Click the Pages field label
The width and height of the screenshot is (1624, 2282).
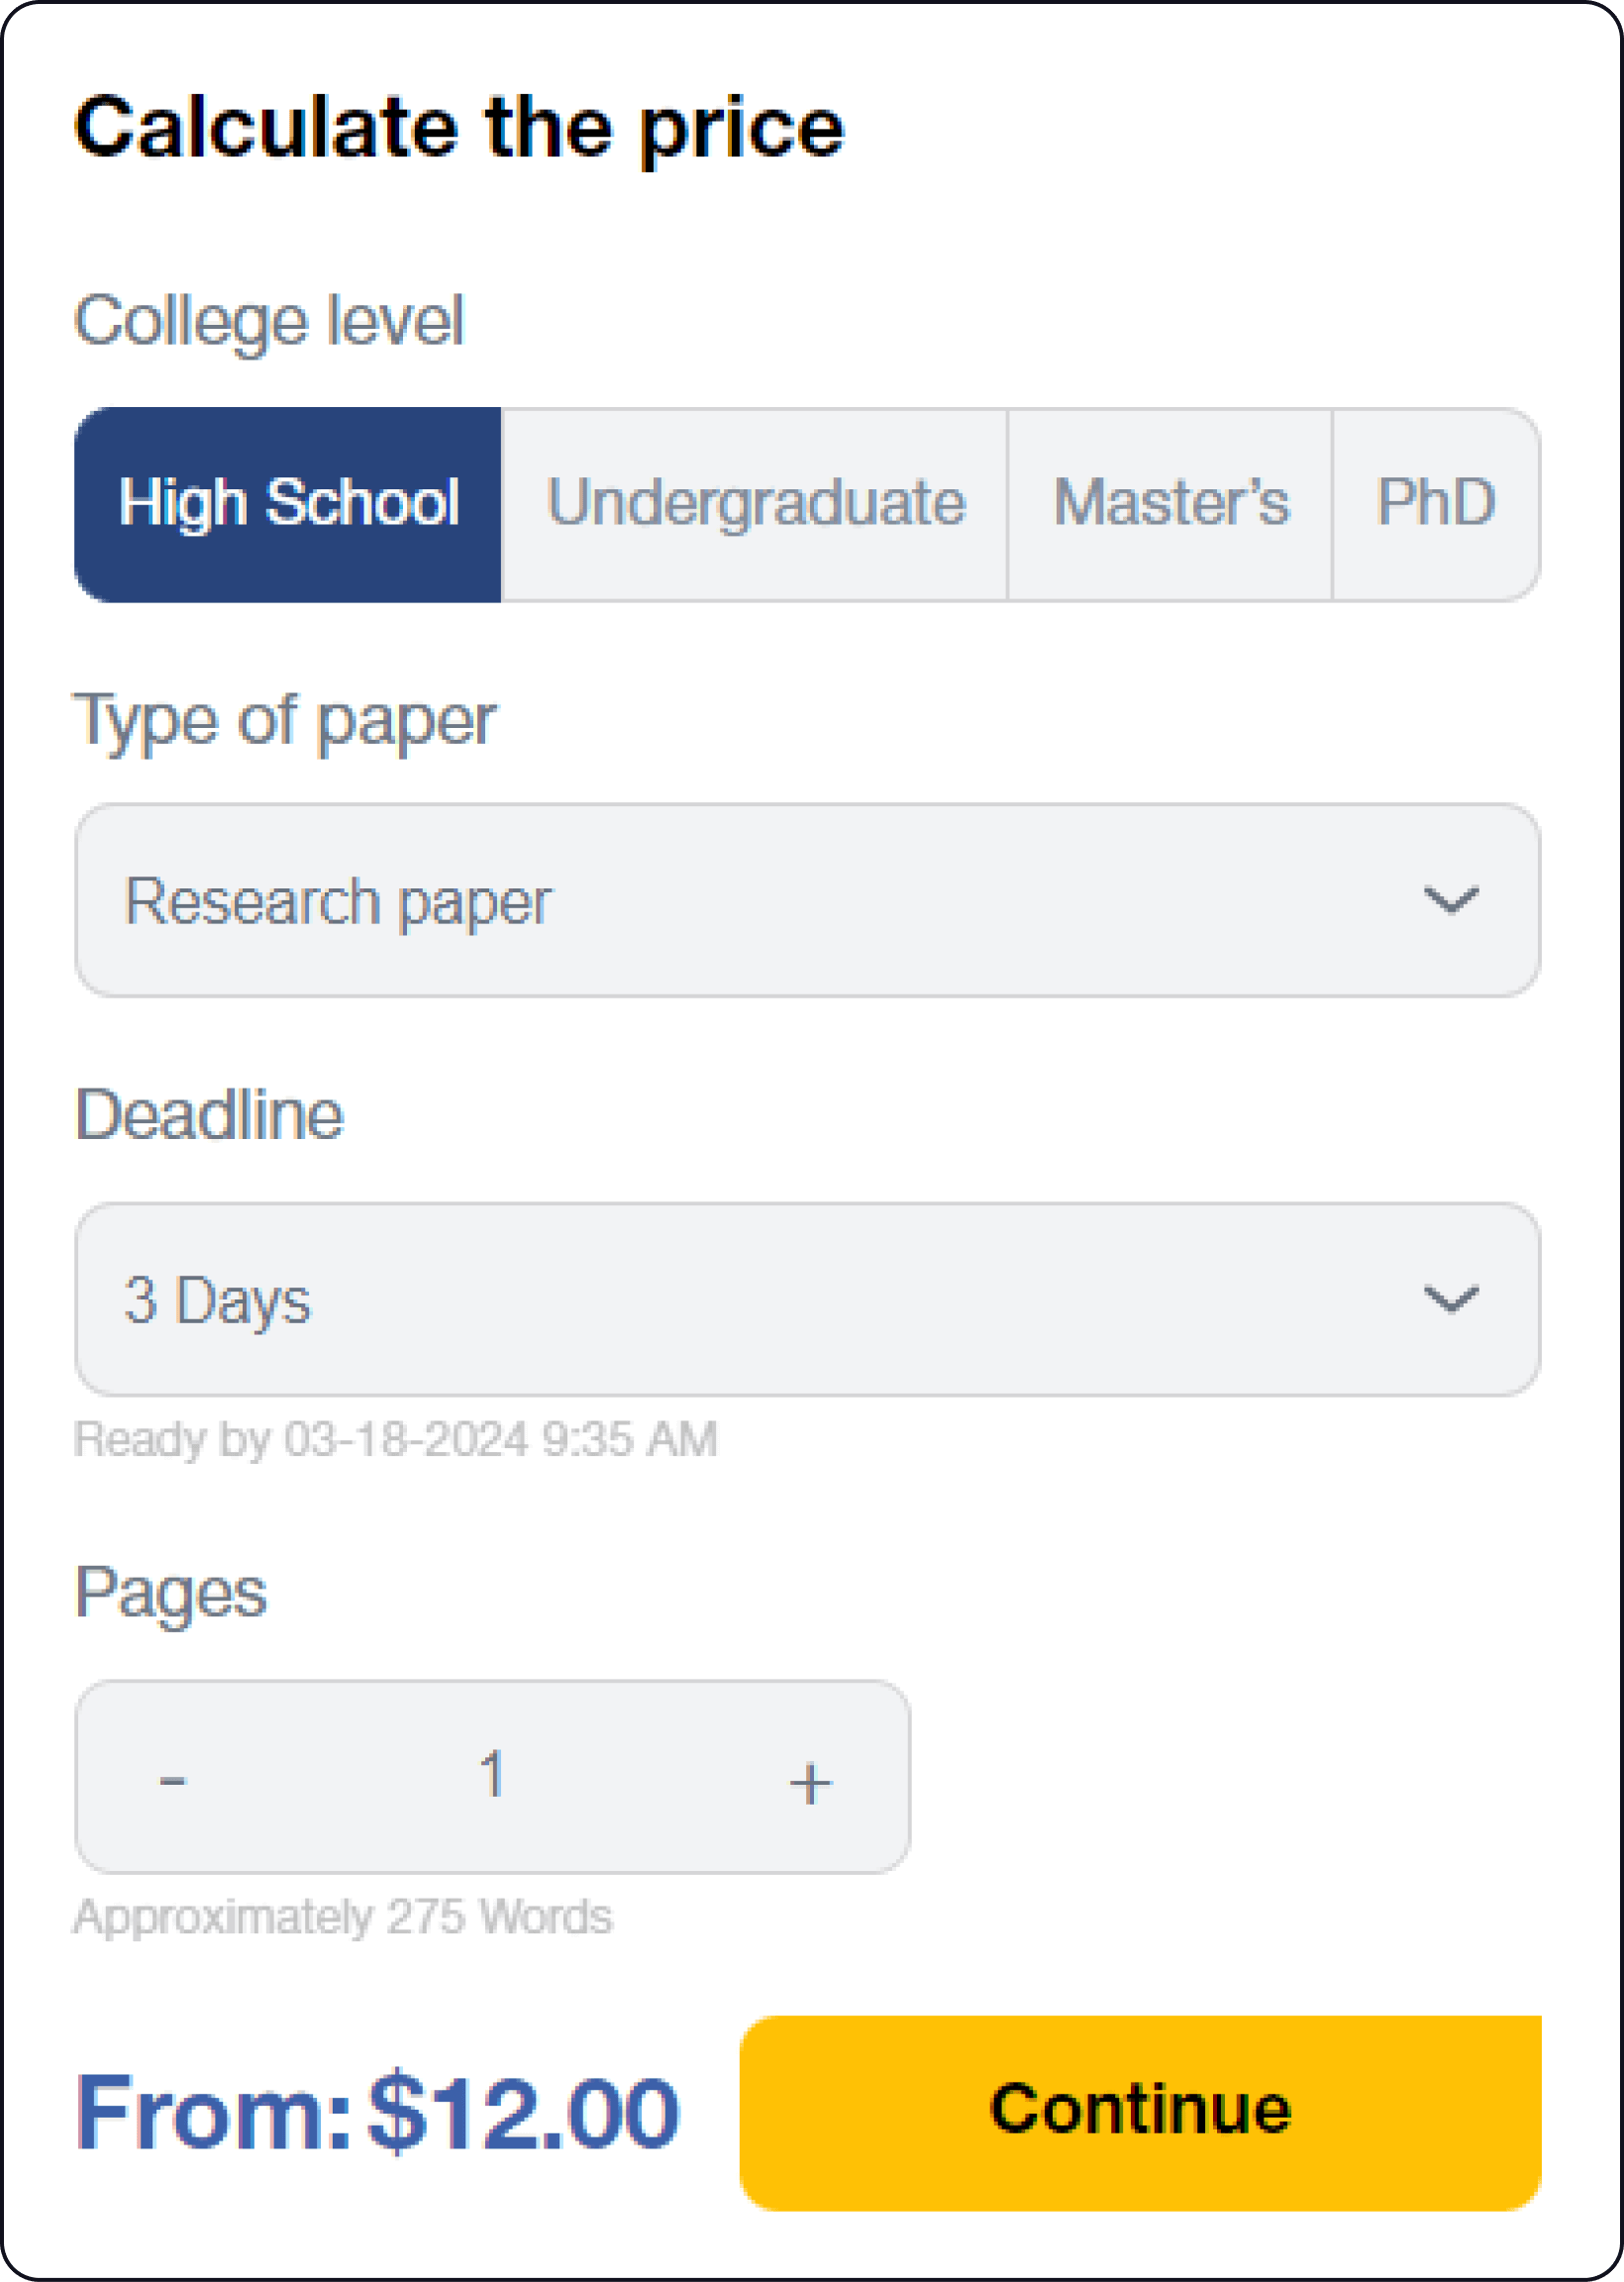point(171,1592)
